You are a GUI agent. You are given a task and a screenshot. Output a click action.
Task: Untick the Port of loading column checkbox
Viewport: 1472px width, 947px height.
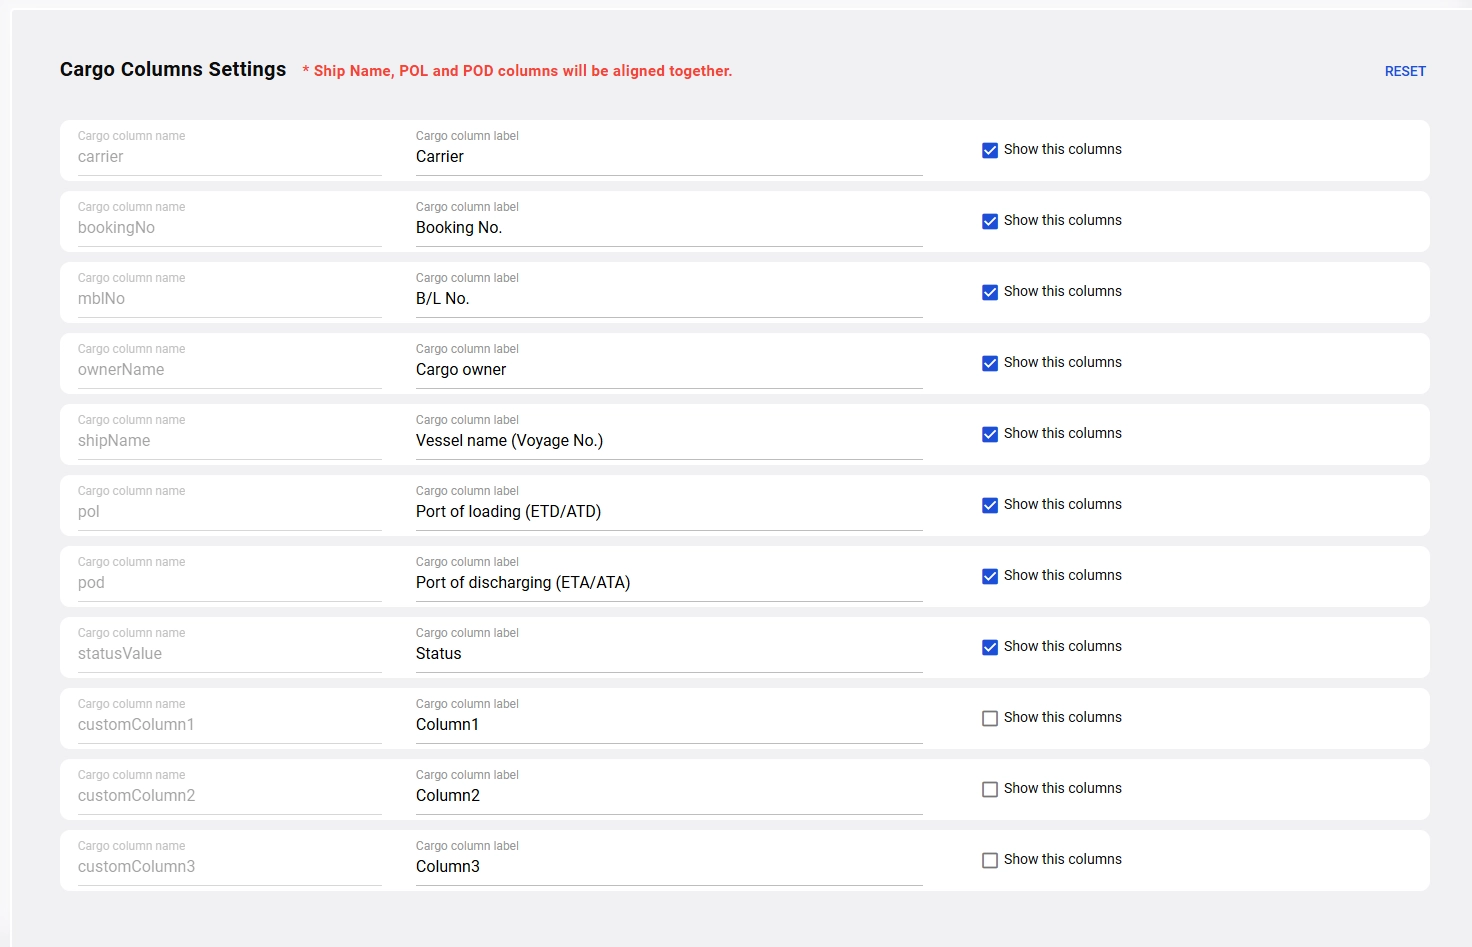click(990, 505)
